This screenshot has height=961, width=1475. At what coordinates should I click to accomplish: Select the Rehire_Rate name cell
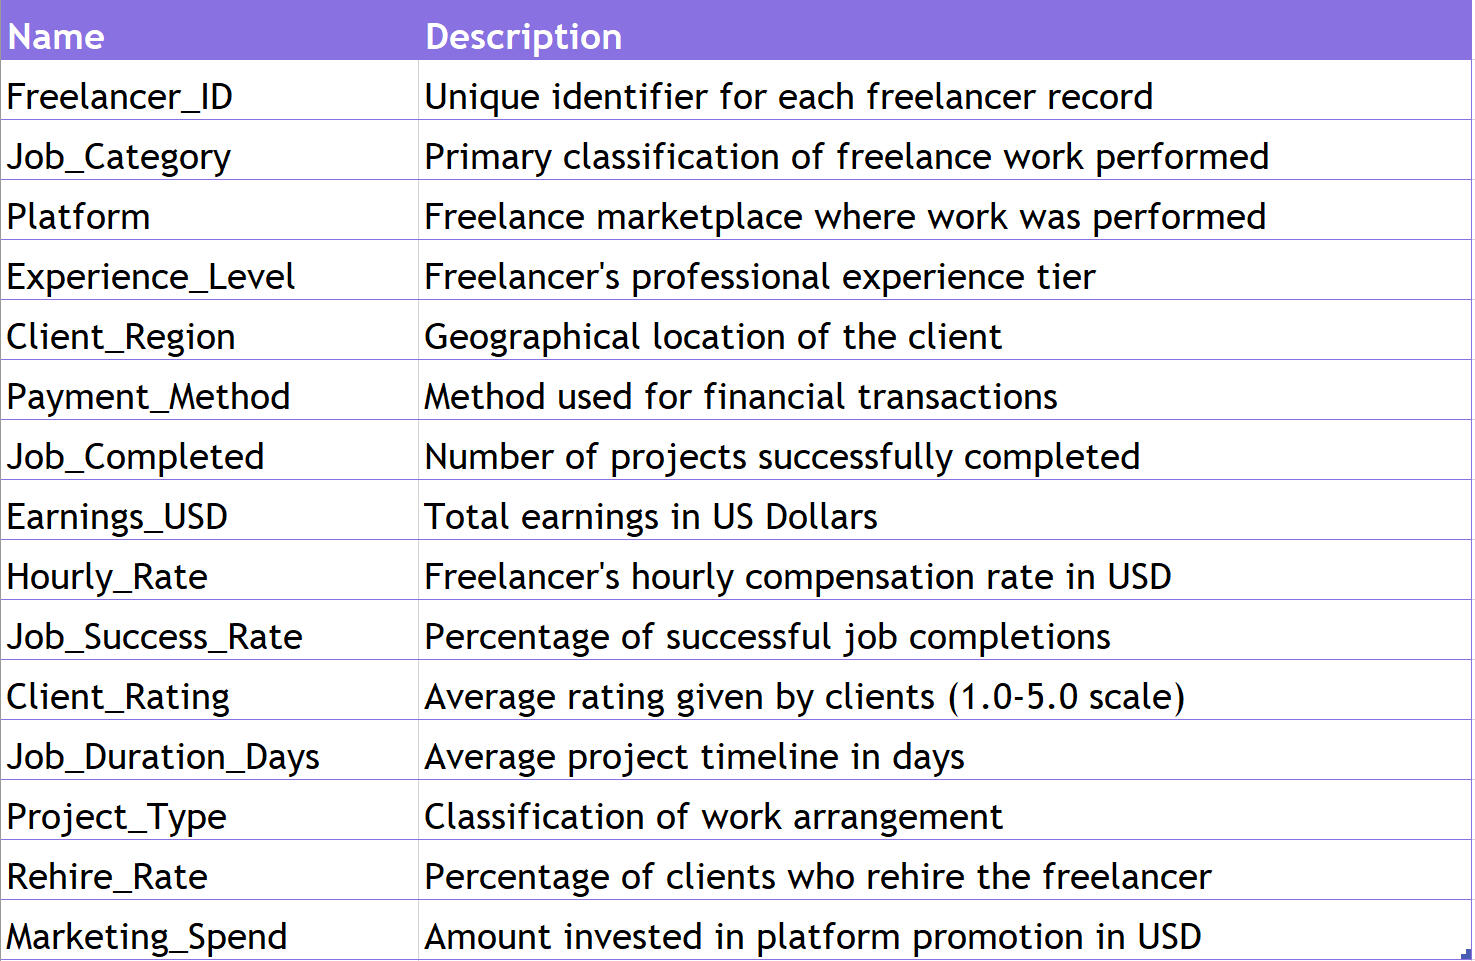pos(107,877)
